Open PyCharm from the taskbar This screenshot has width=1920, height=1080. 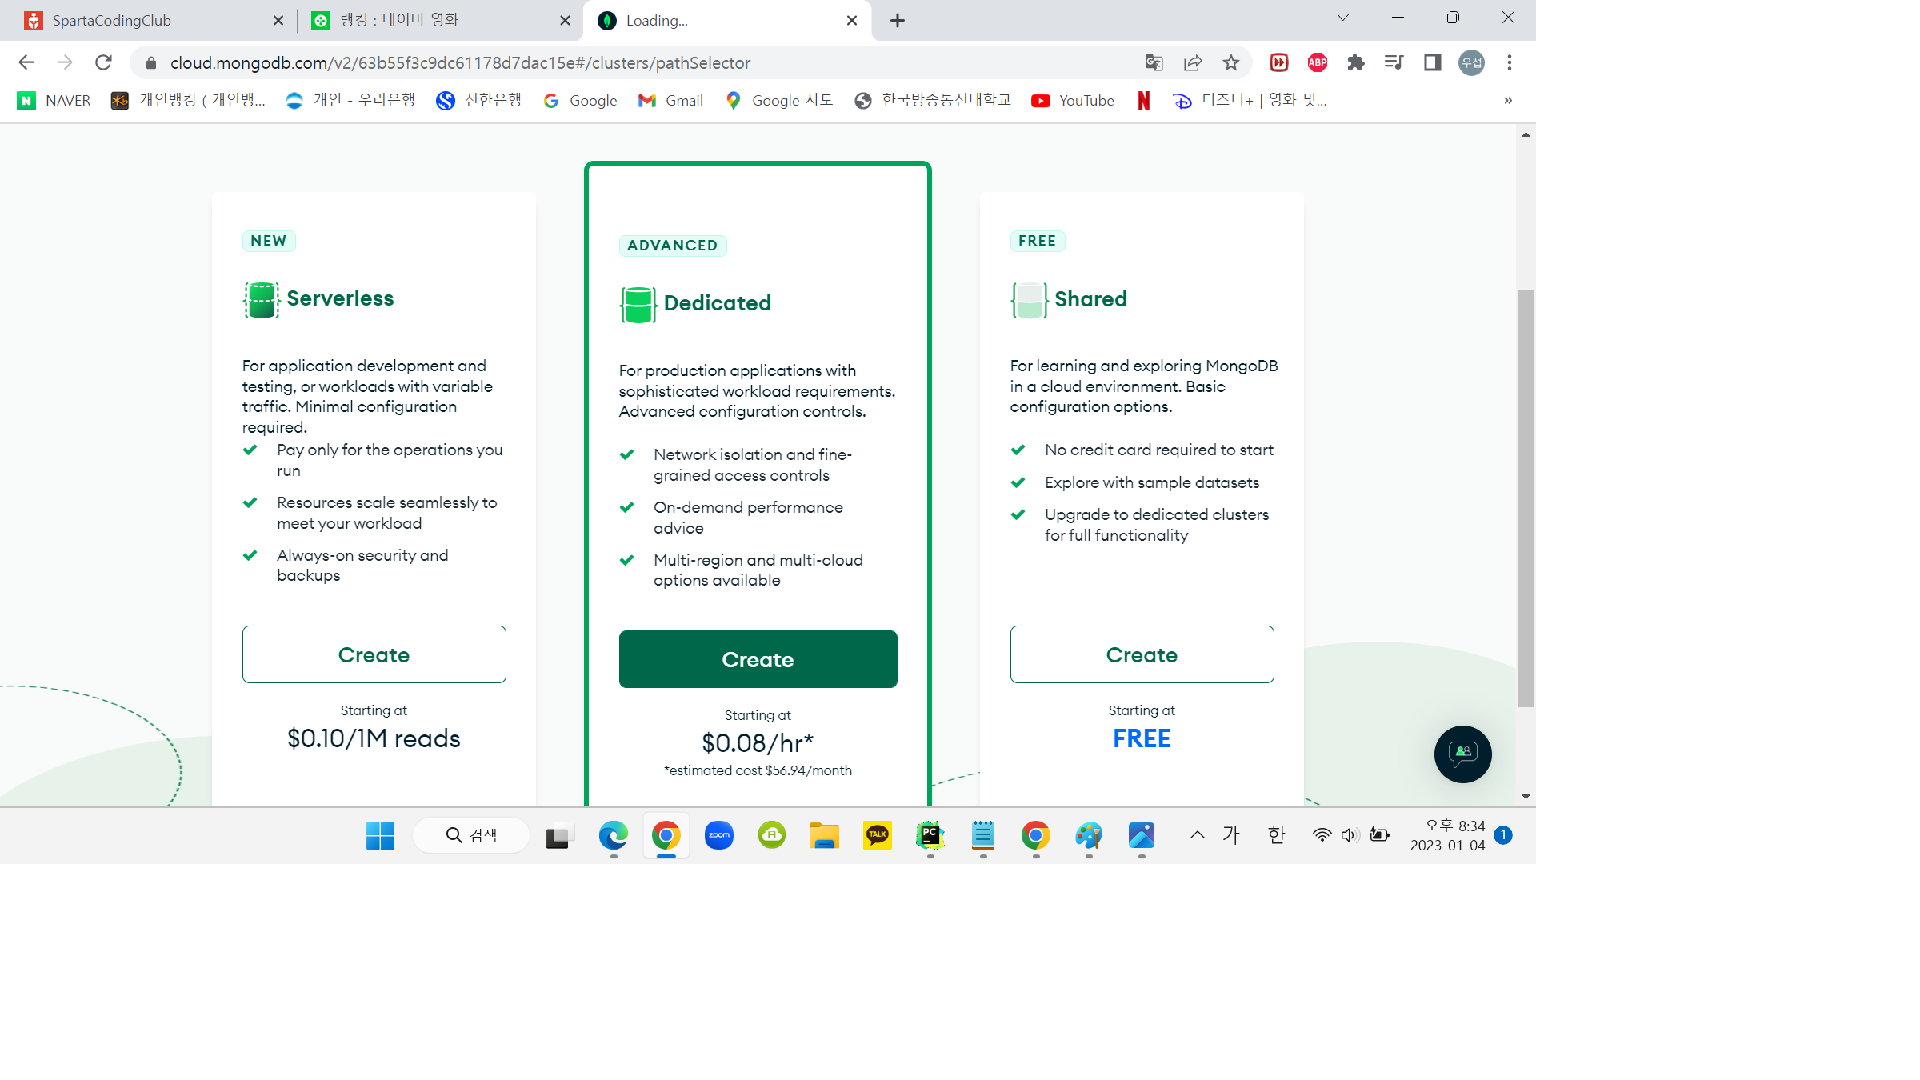[x=930, y=836]
